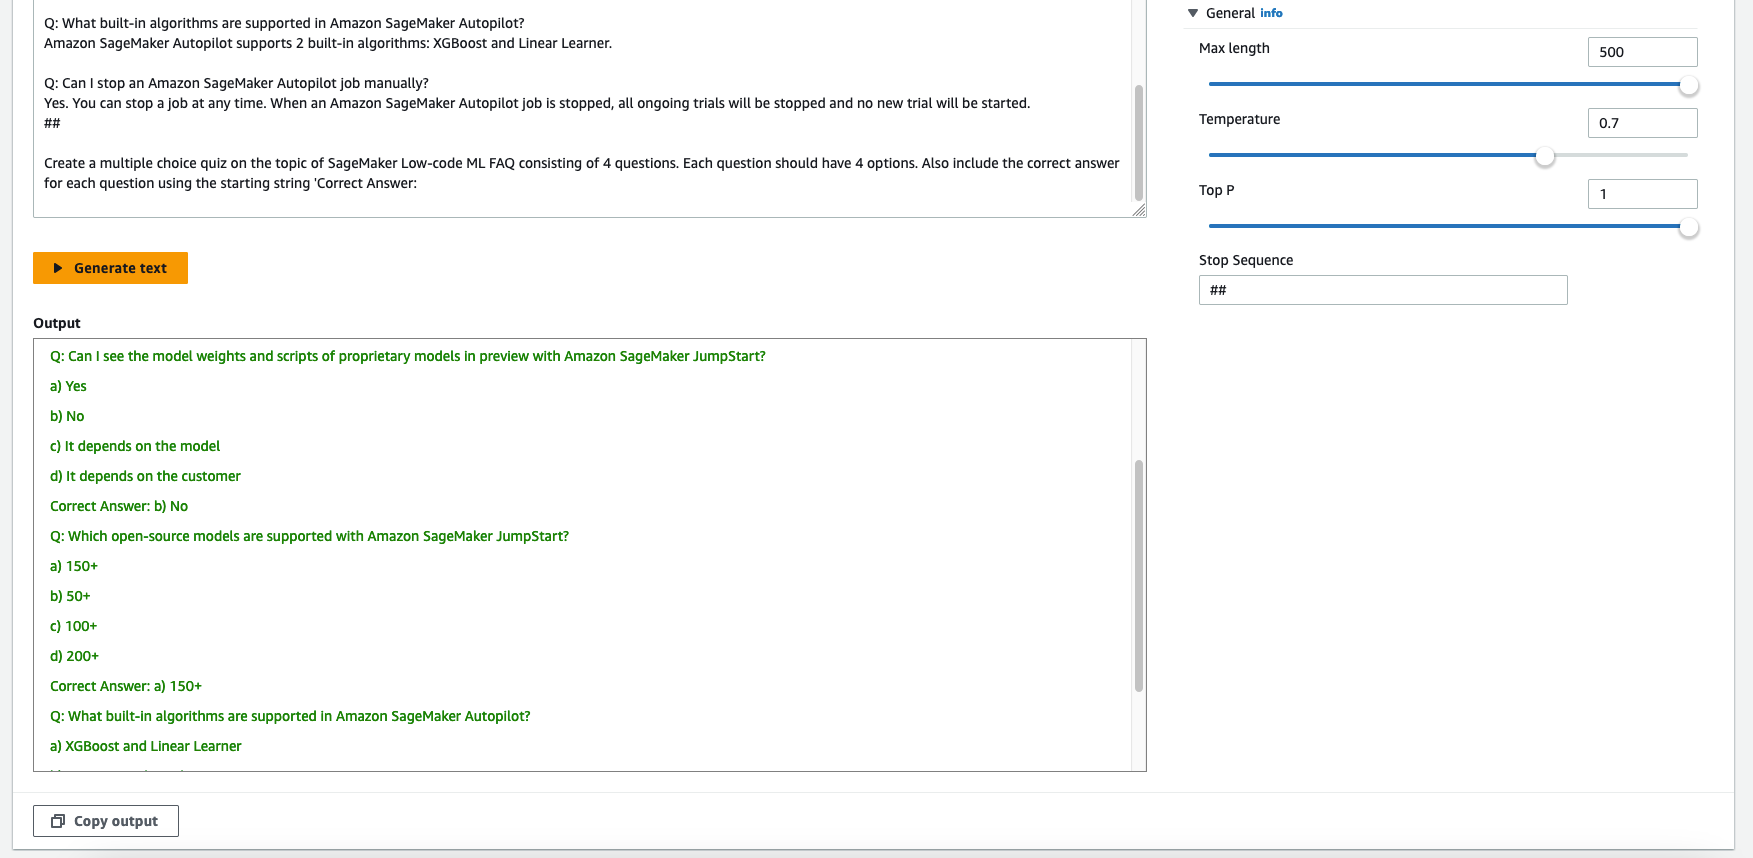This screenshot has width=1753, height=858.
Task: Click the 'Correct Answer: a) 150+' line
Action: click(x=126, y=686)
